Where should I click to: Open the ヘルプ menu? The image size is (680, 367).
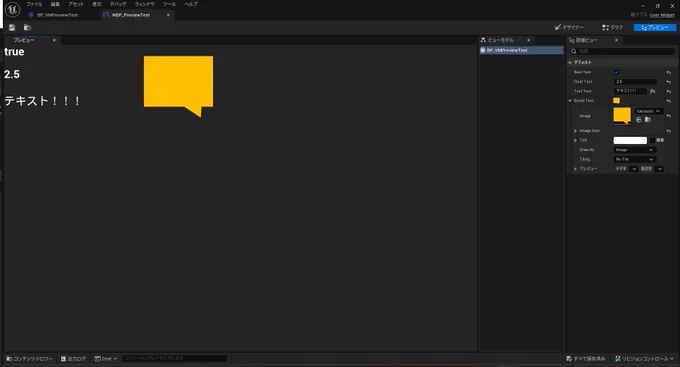tap(191, 4)
